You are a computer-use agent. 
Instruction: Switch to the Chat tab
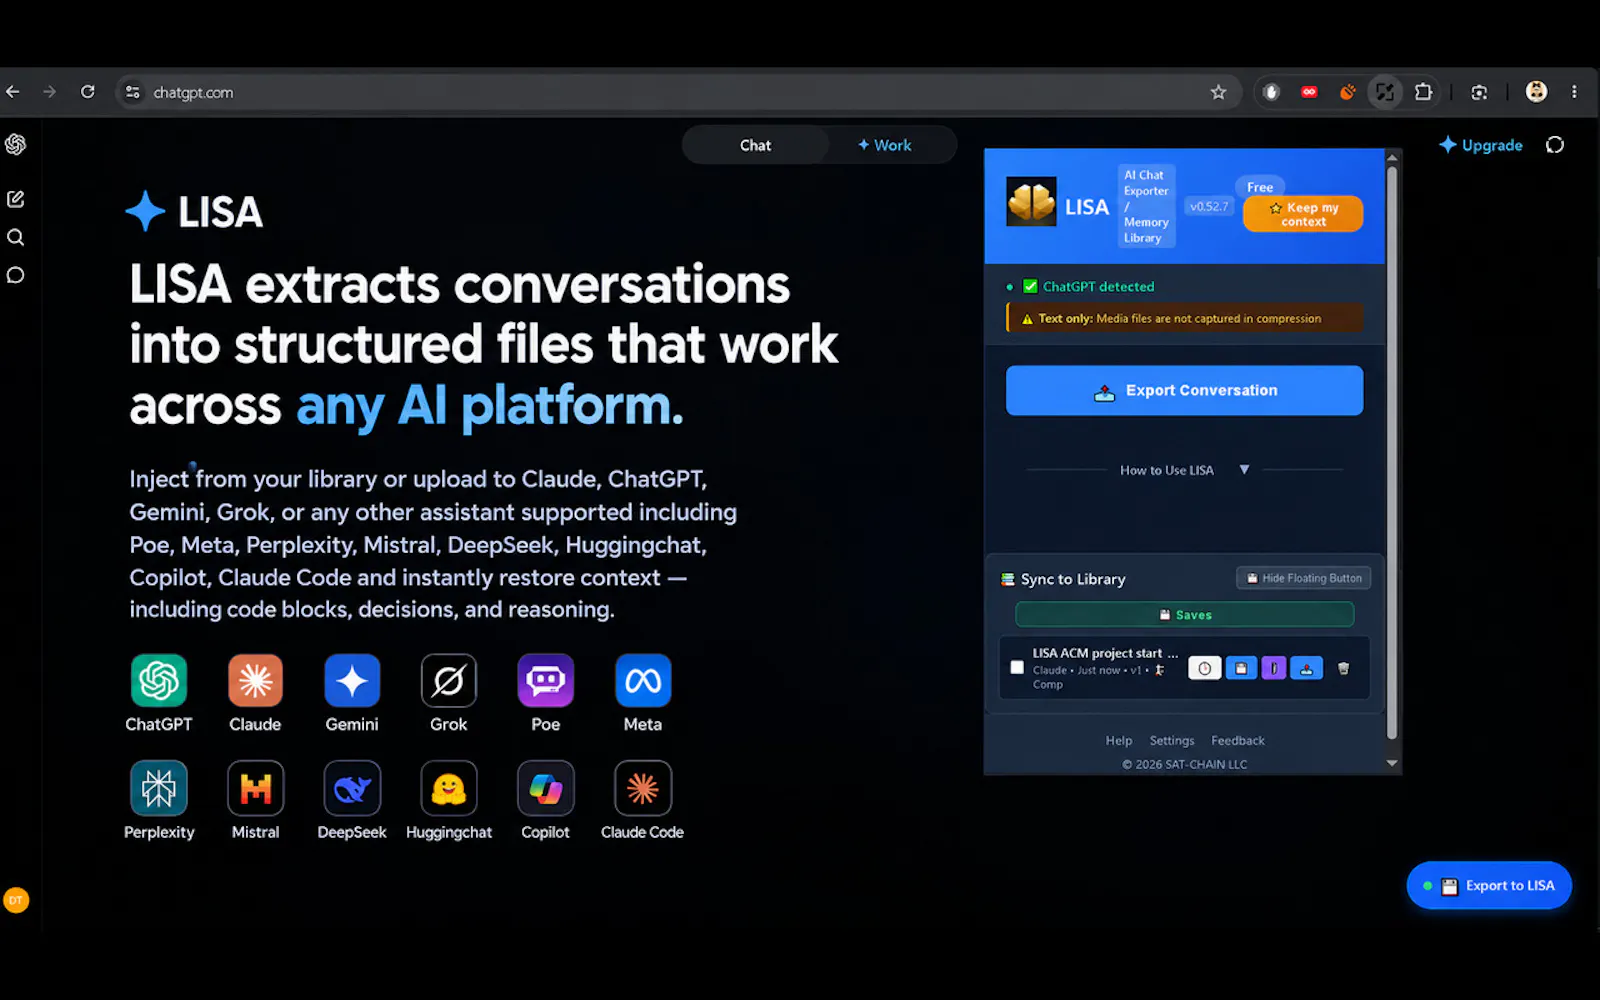coord(755,145)
